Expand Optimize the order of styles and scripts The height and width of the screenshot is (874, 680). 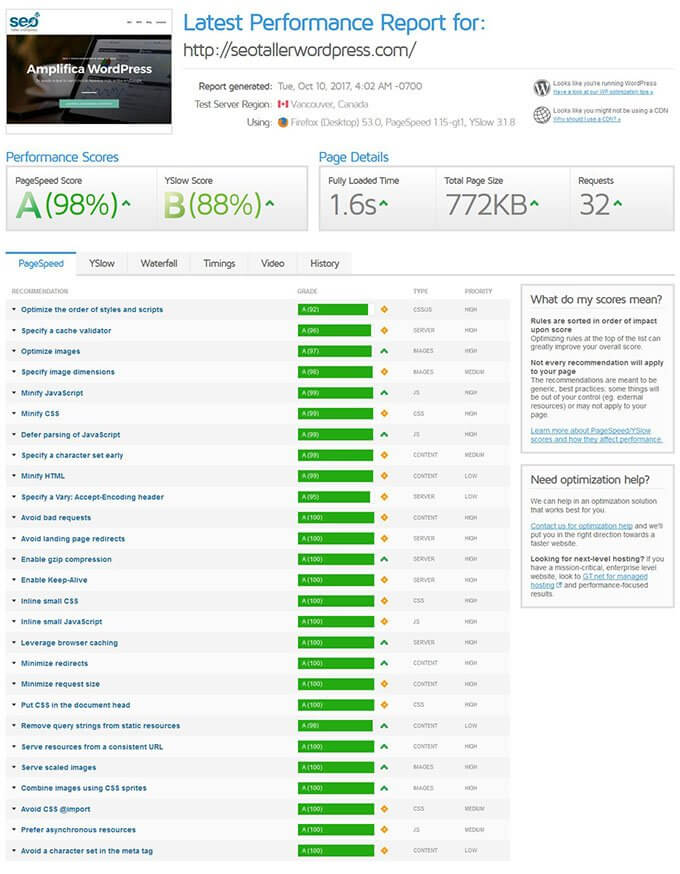click(x=14, y=309)
